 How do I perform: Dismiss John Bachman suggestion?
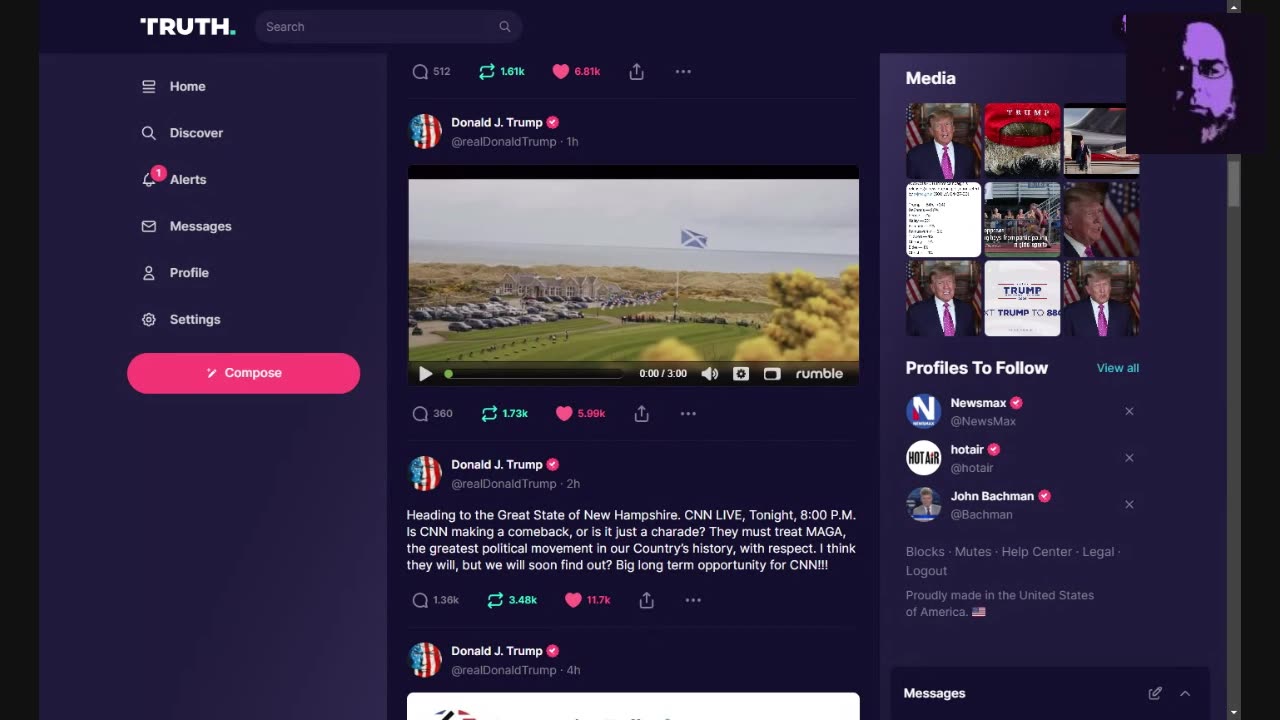1129,505
